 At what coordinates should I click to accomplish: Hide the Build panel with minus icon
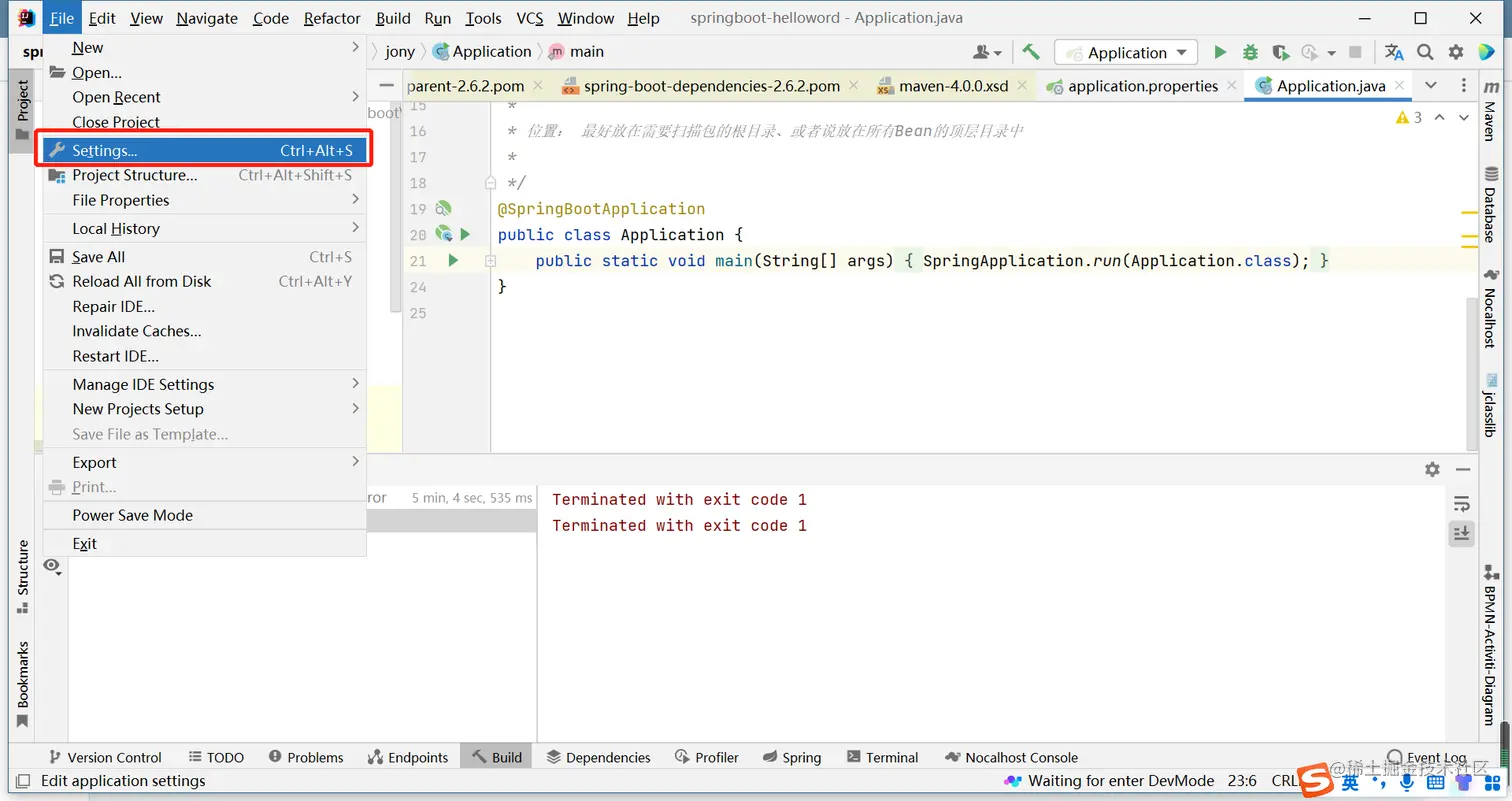point(1463,469)
